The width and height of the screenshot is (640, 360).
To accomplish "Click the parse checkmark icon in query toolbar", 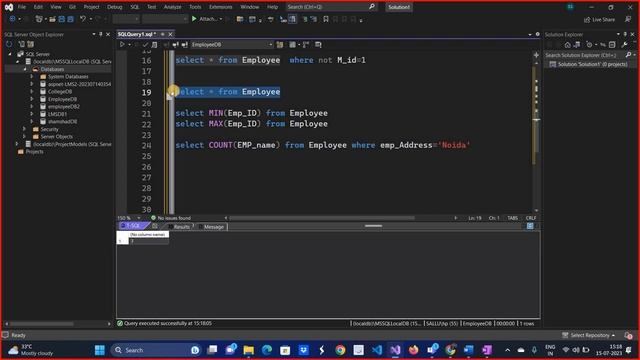I will (x=145, y=44).
